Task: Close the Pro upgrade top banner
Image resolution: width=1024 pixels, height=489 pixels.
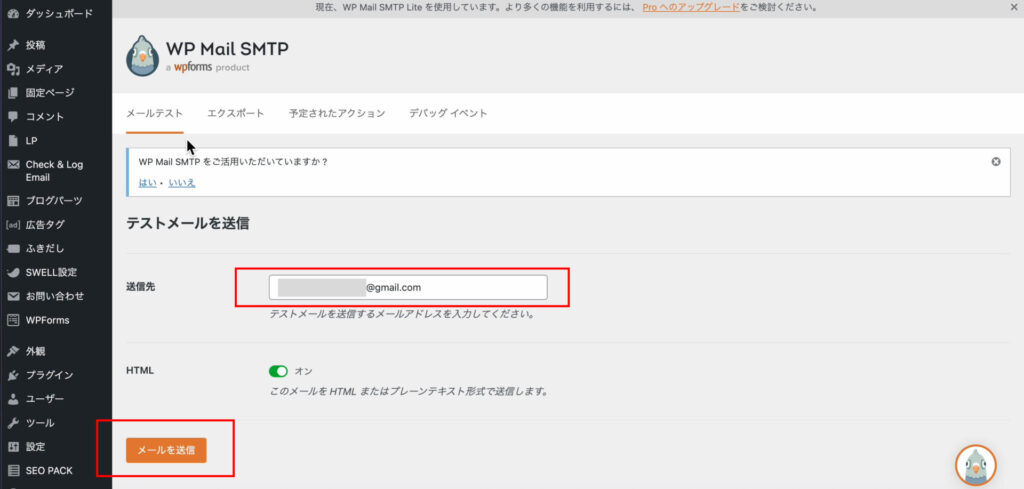Action: tap(1012, 8)
